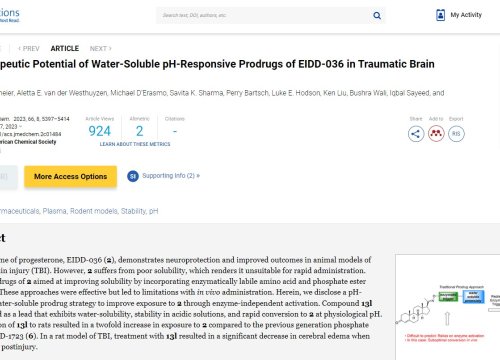The width and height of the screenshot is (500, 360).
Task: Open the 924 article views metric
Action: (99, 131)
